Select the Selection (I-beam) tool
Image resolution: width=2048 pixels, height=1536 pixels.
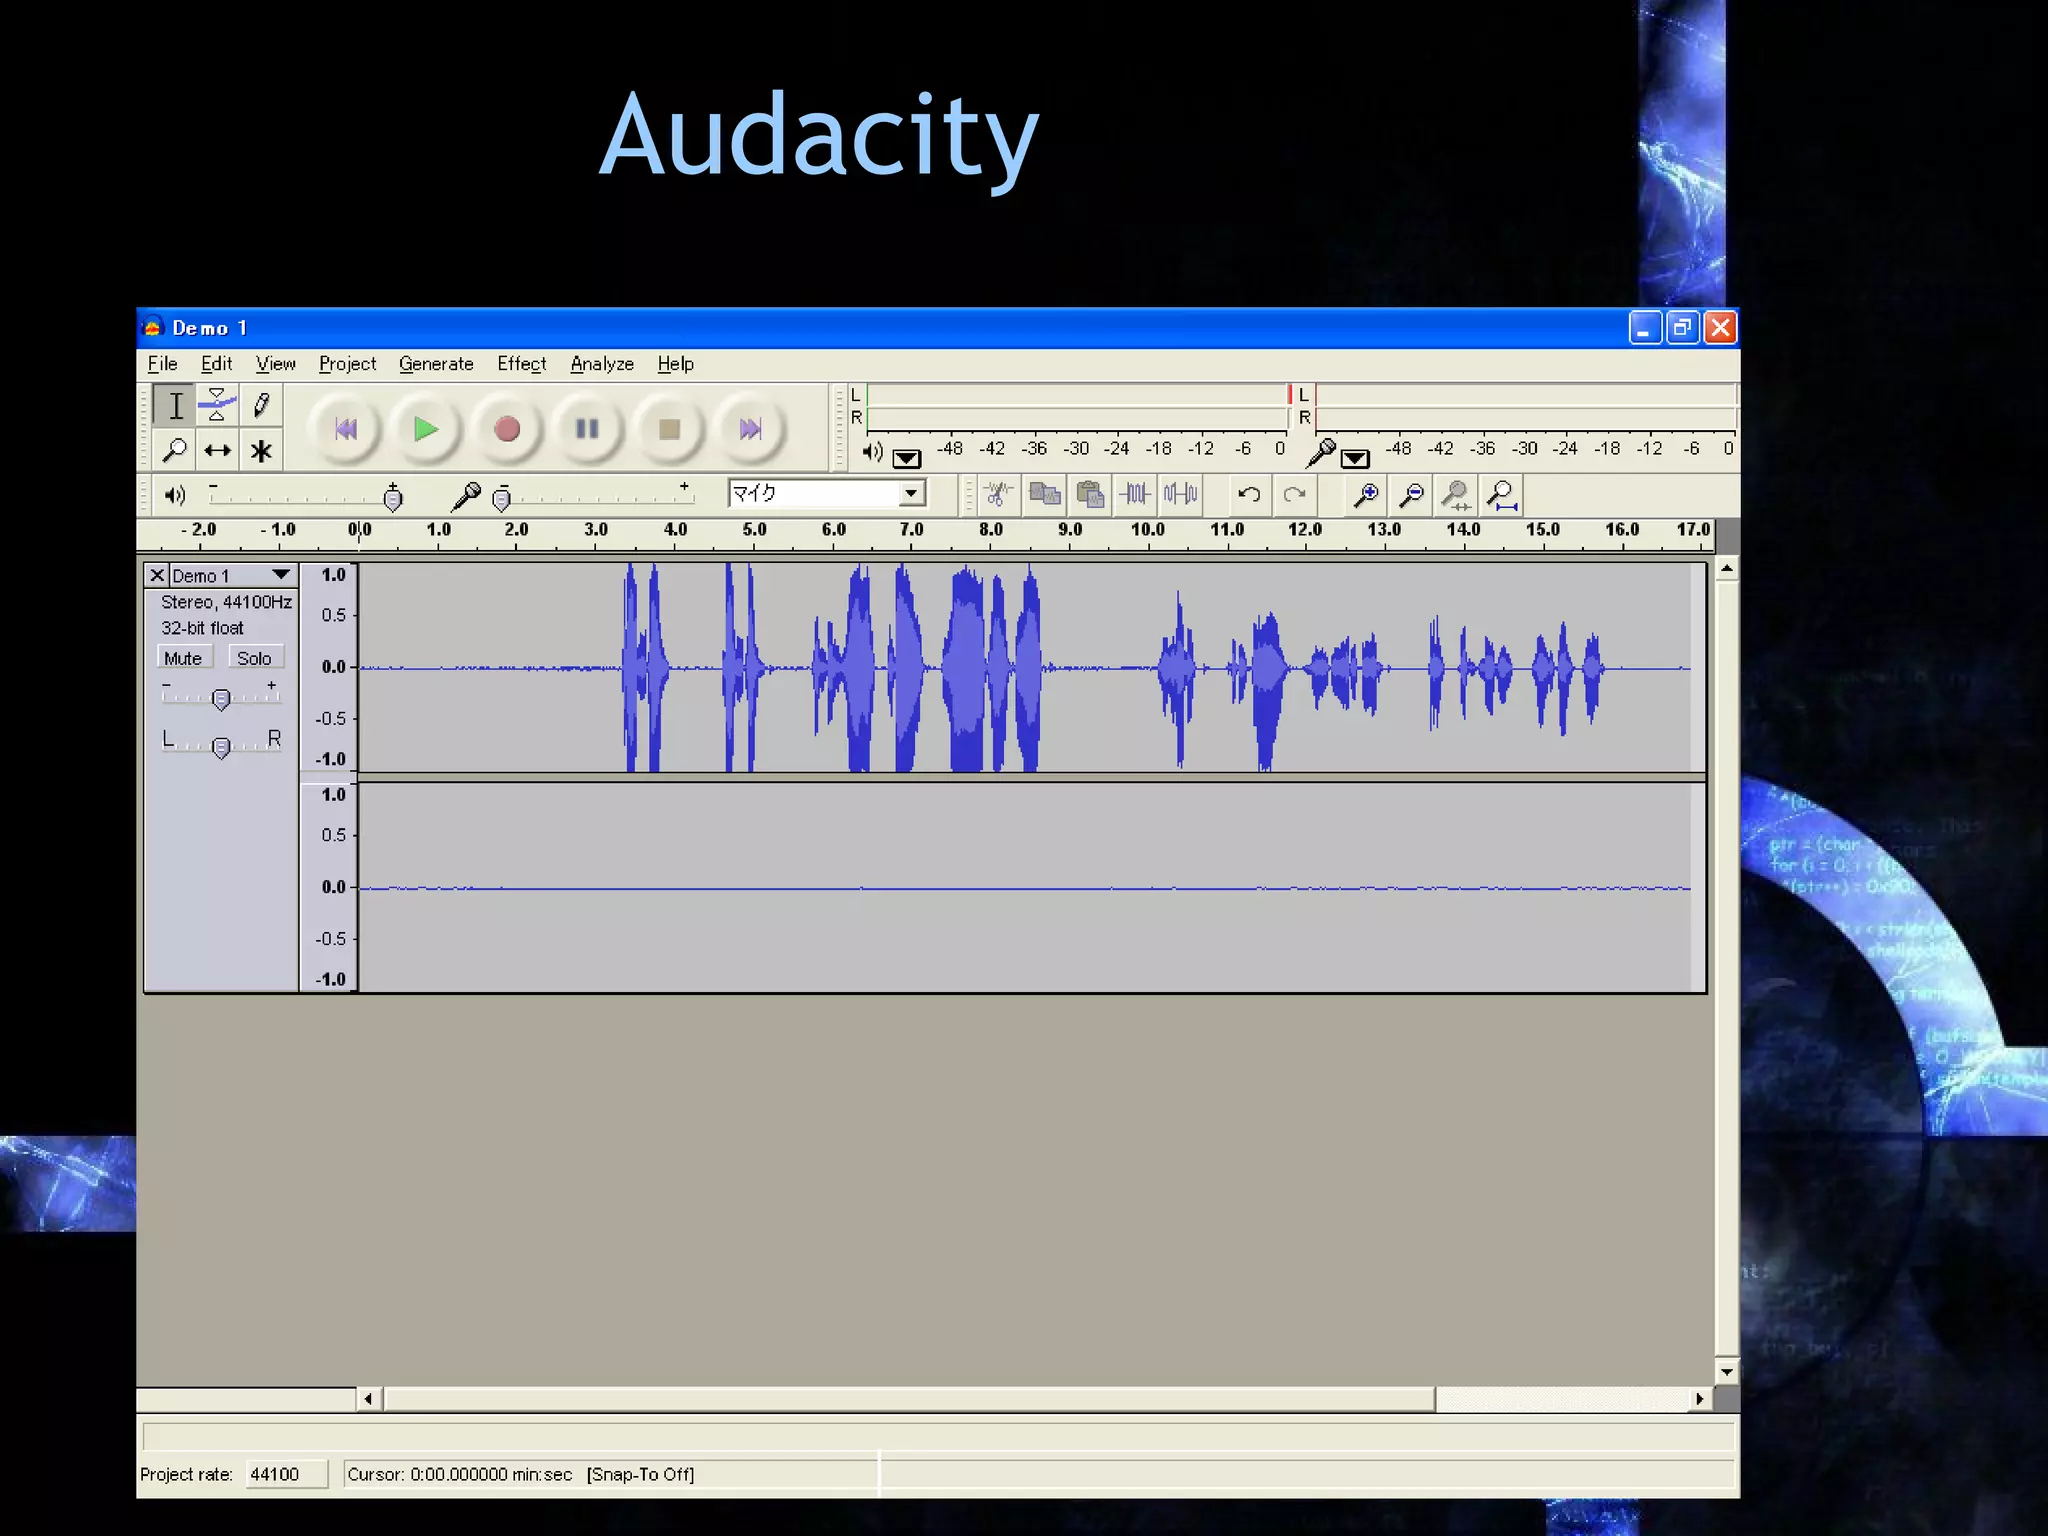(175, 406)
